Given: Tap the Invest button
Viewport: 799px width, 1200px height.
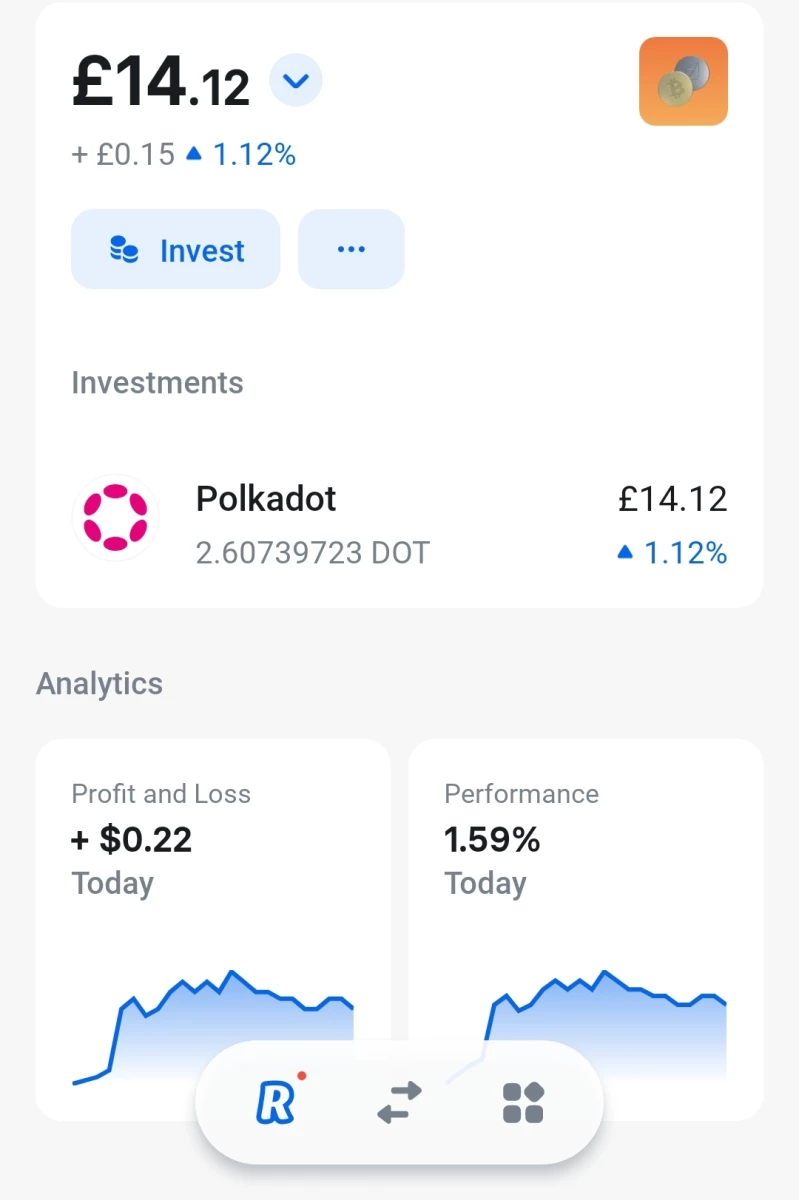Looking at the screenshot, I should pyautogui.click(x=175, y=249).
